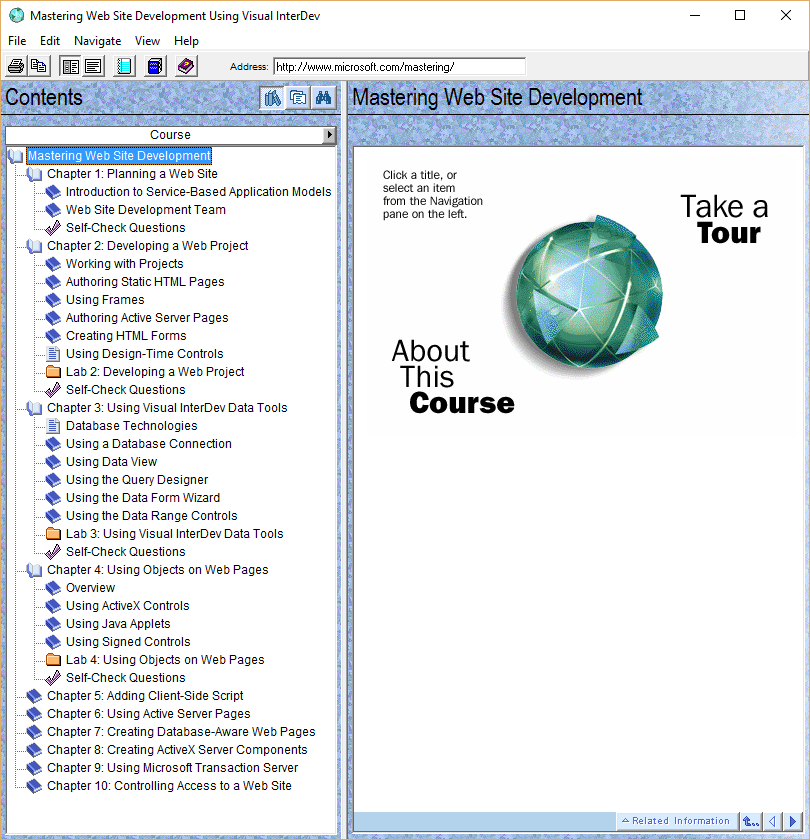810x840 pixels.
Task: Open Using Signed Controls topic
Action: pyautogui.click(x=128, y=642)
